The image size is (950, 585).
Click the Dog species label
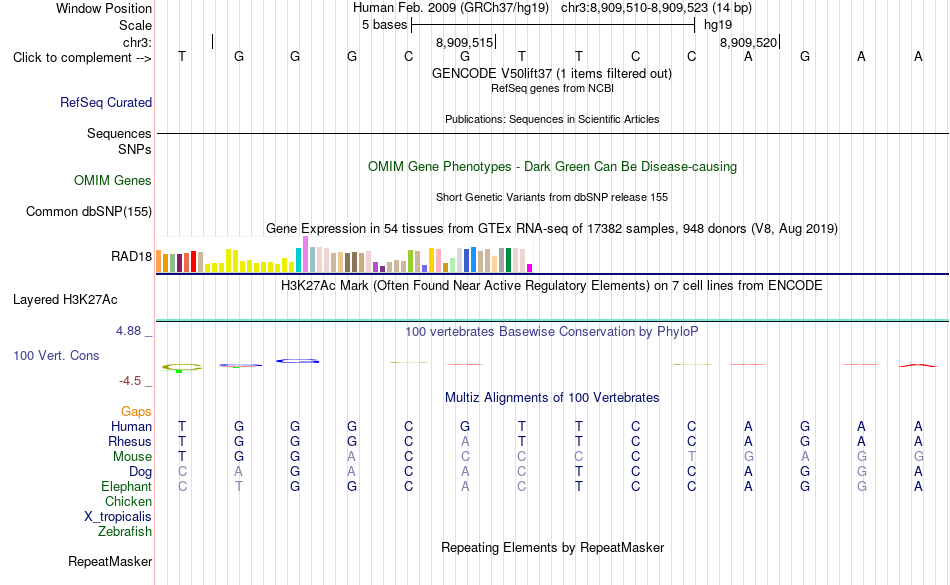(x=140, y=472)
